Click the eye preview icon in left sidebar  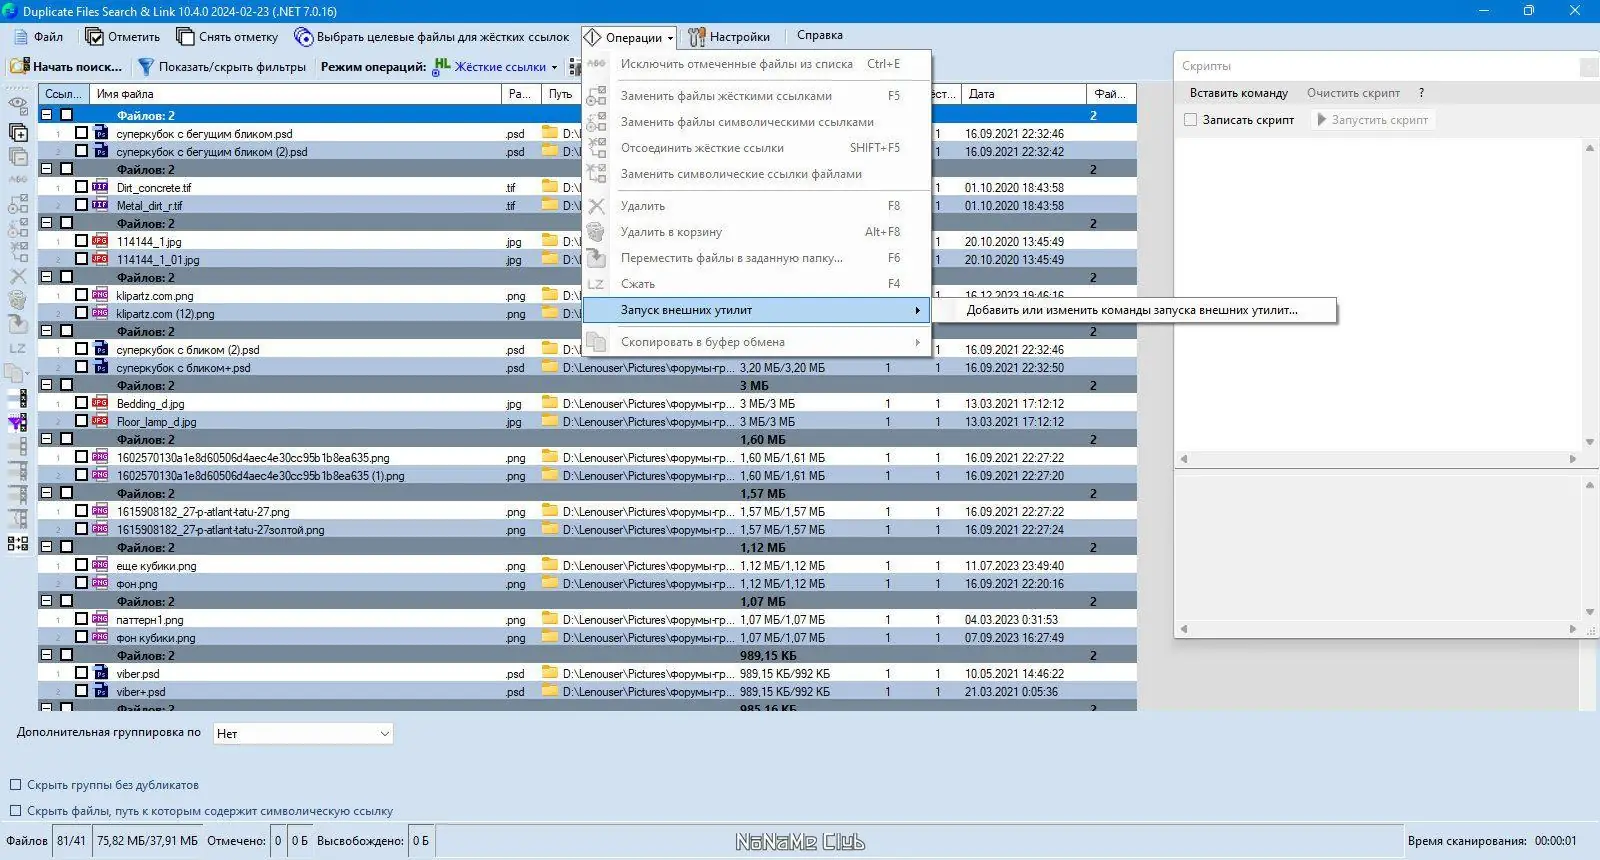pos(18,105)
